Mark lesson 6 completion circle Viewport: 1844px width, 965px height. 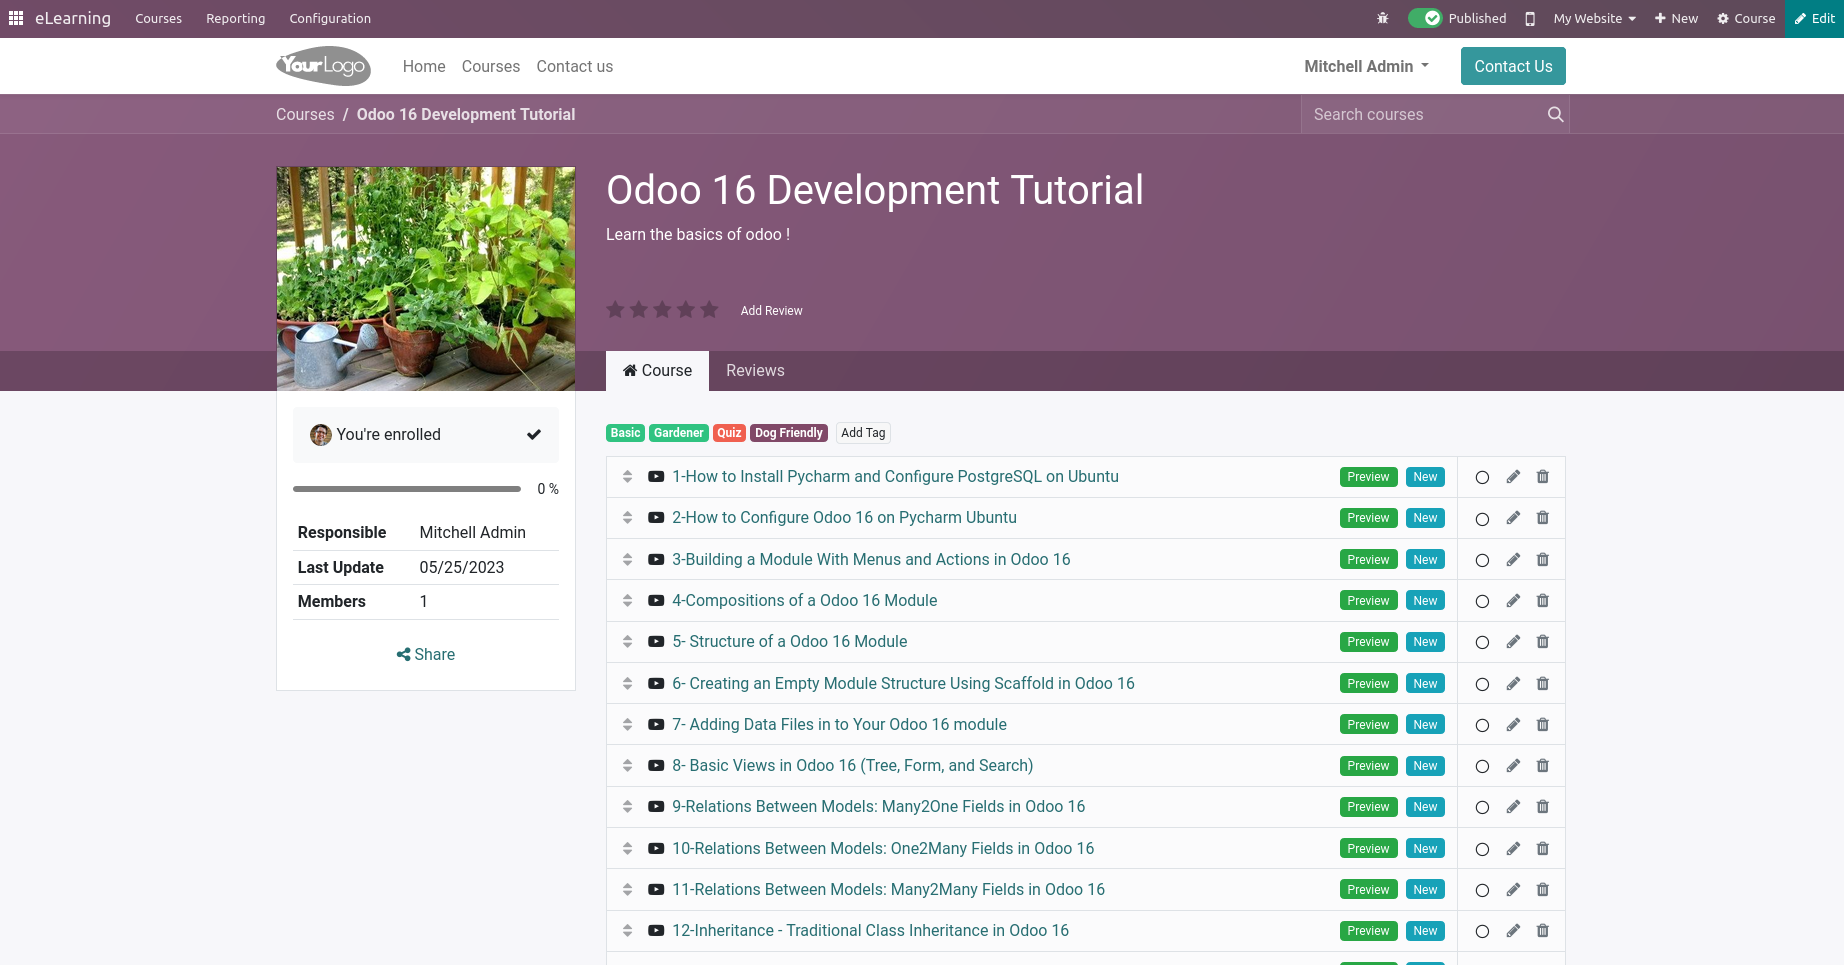[1482, 685]
